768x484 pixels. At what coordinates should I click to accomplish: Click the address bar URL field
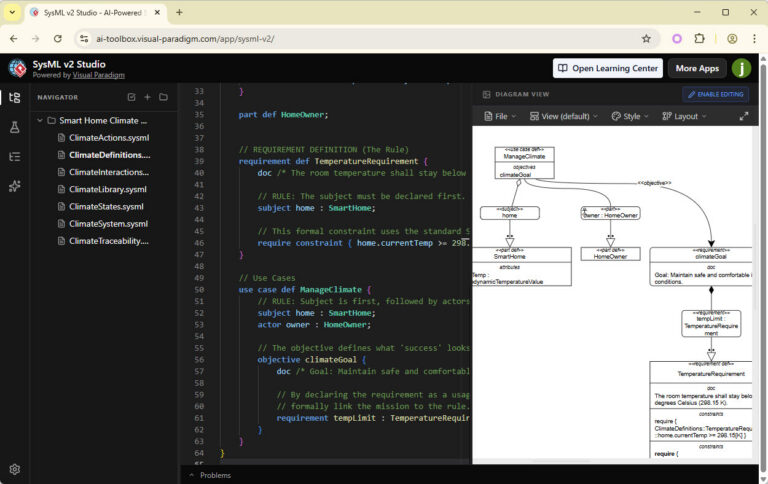coord(367,39)
